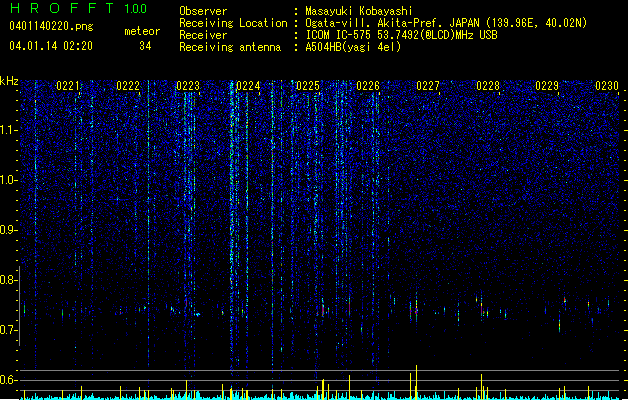Click the meteor count label
This screenshot has width=629, height=400.
[x=142, y=31]
